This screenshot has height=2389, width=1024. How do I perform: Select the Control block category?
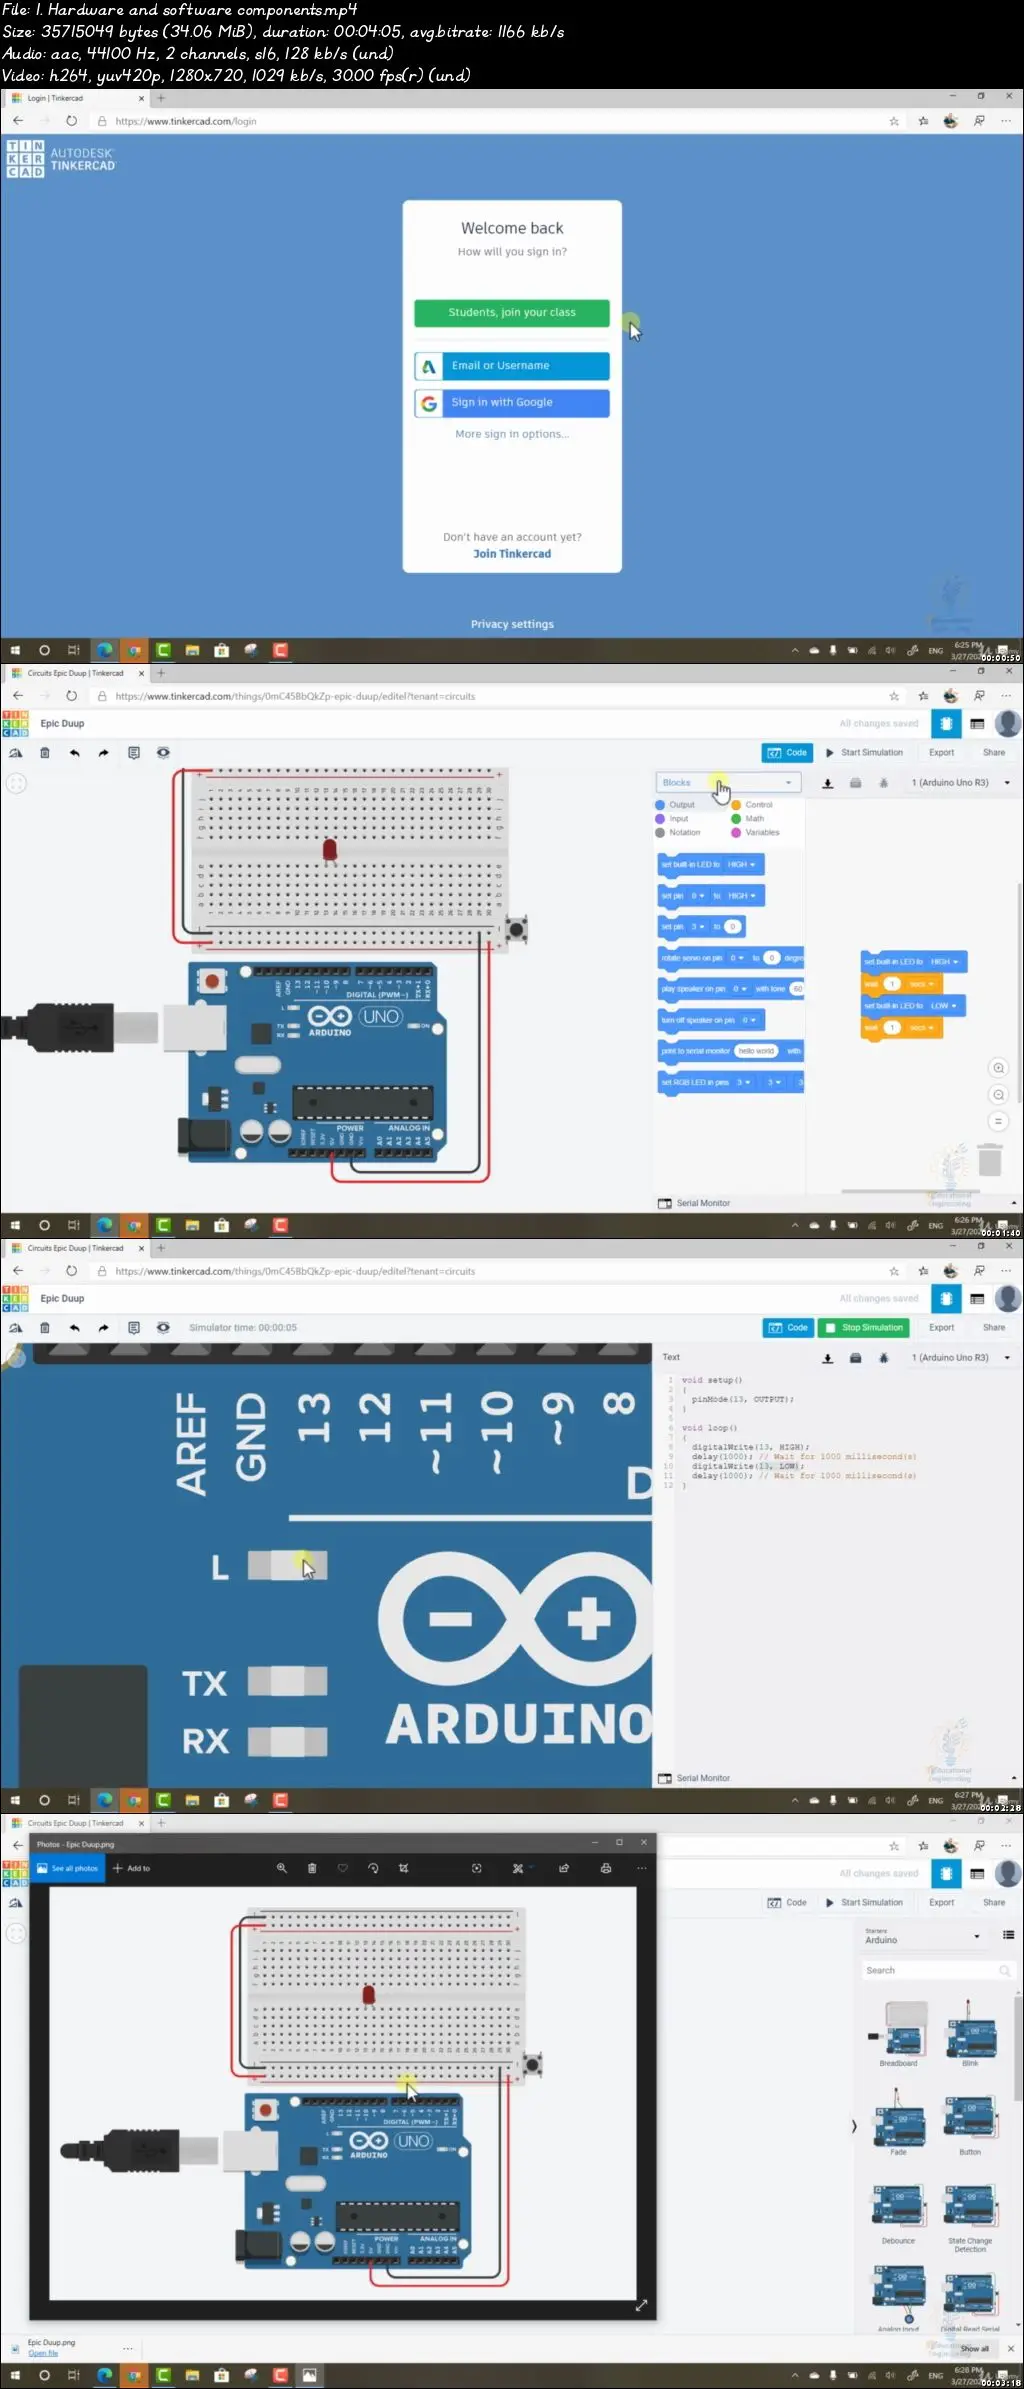tap(752, 805)
